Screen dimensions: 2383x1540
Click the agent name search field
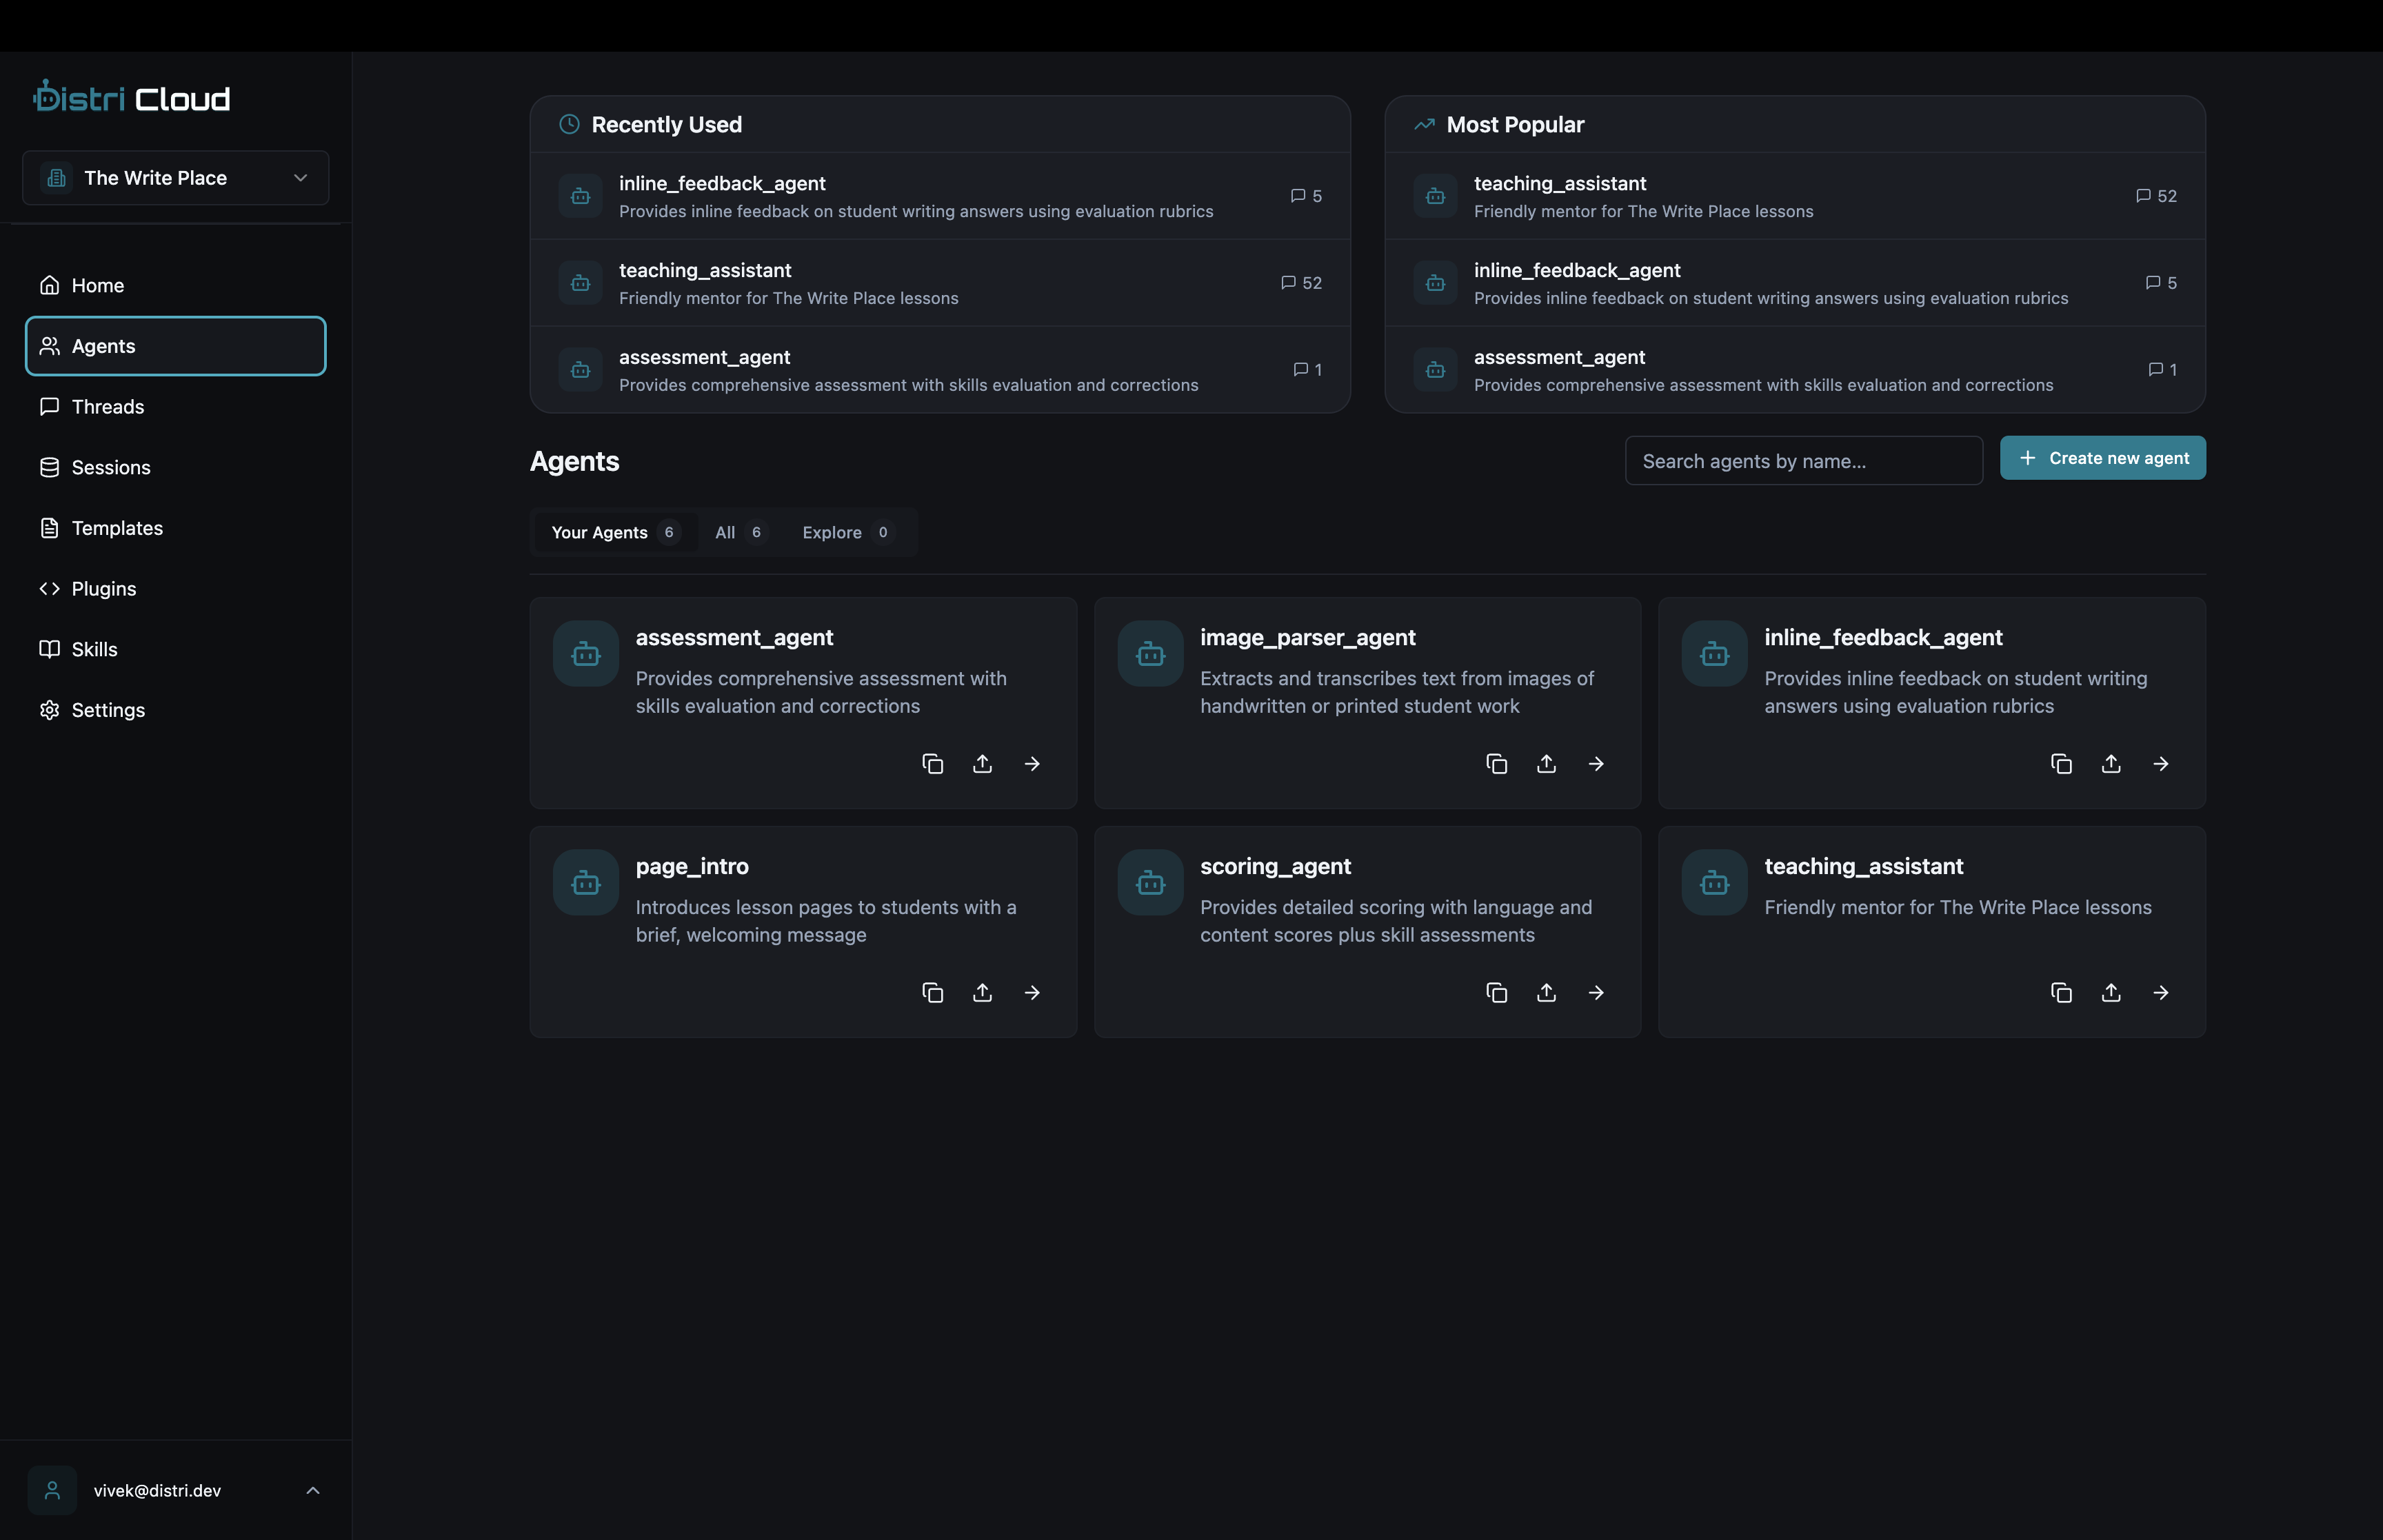[1803, 460]
